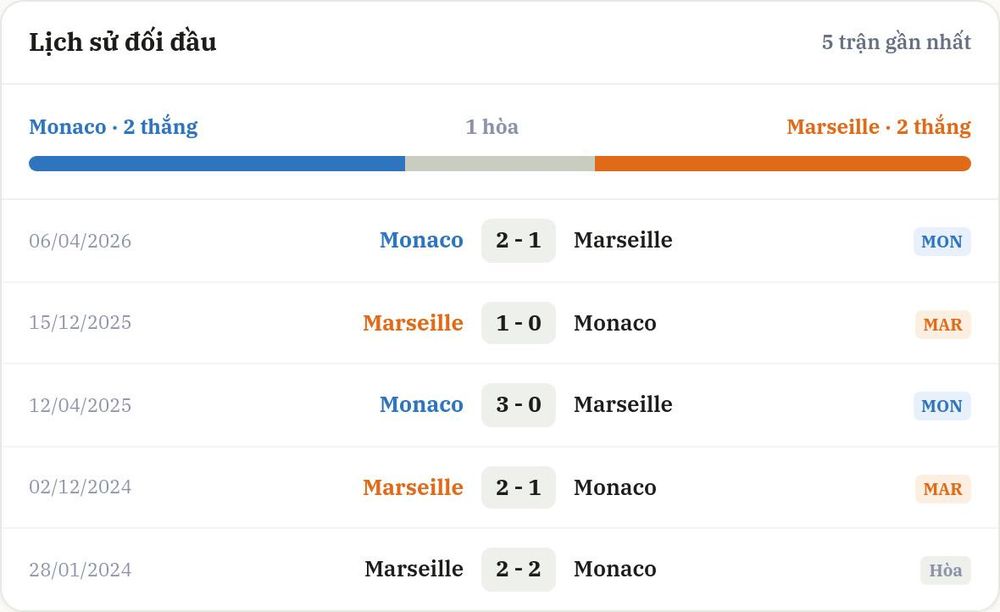Click the orange Marseille segment of the bar
Viewport: 1000px width, 612px height.
[783, 163]
